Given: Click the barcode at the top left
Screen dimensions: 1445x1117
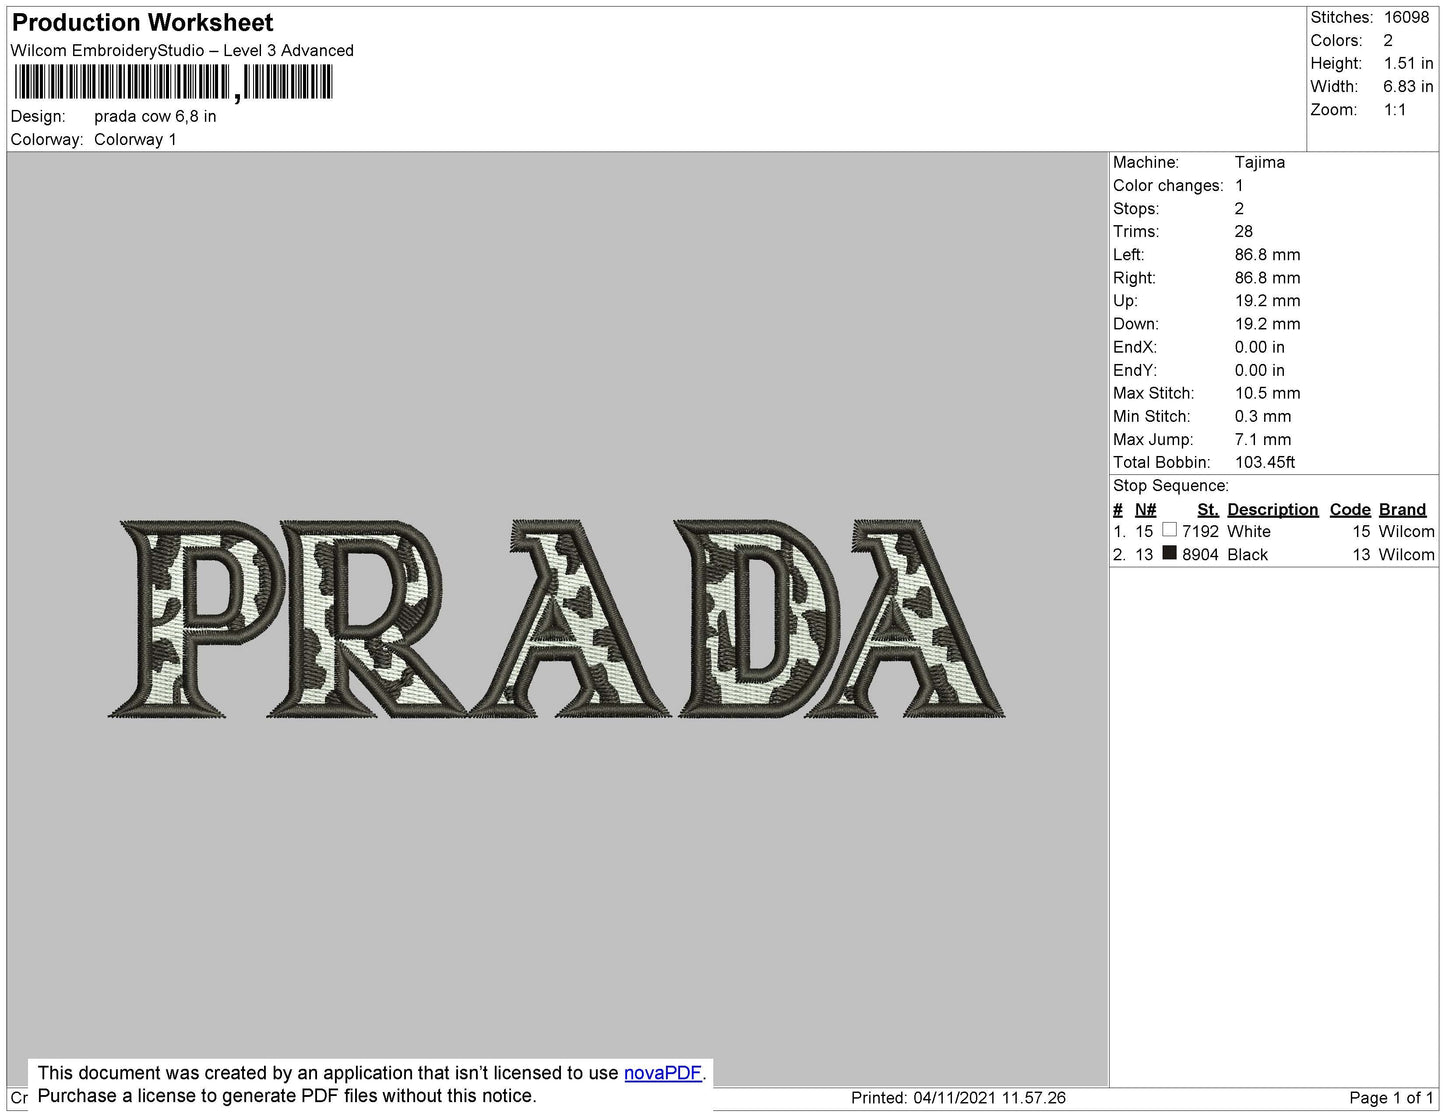Looking at the screenshot, I should (x=173, y=82).
